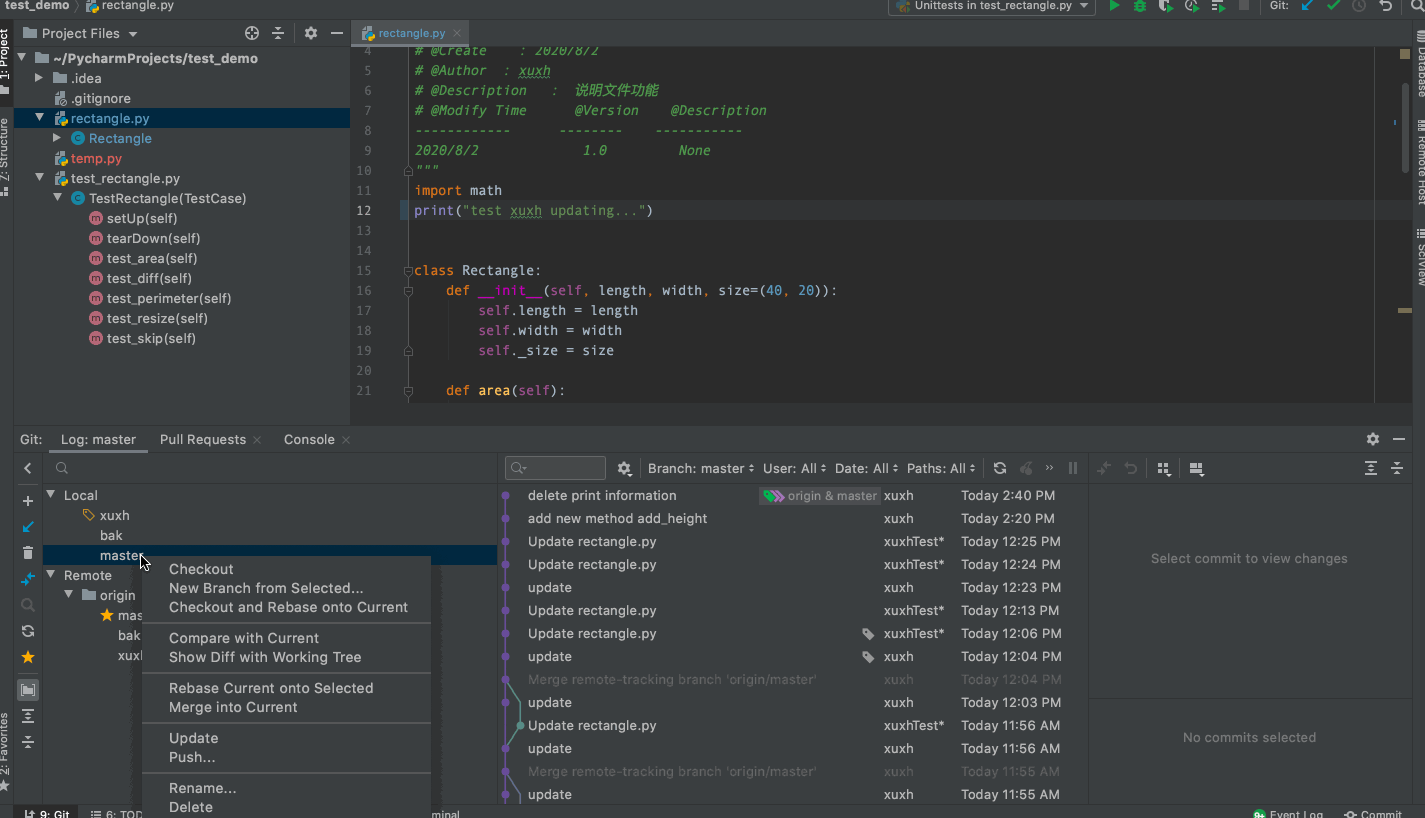Screen dimensions: 1425x818
Task: Choose Merge into Current
Action: click(x=233, y=707)
